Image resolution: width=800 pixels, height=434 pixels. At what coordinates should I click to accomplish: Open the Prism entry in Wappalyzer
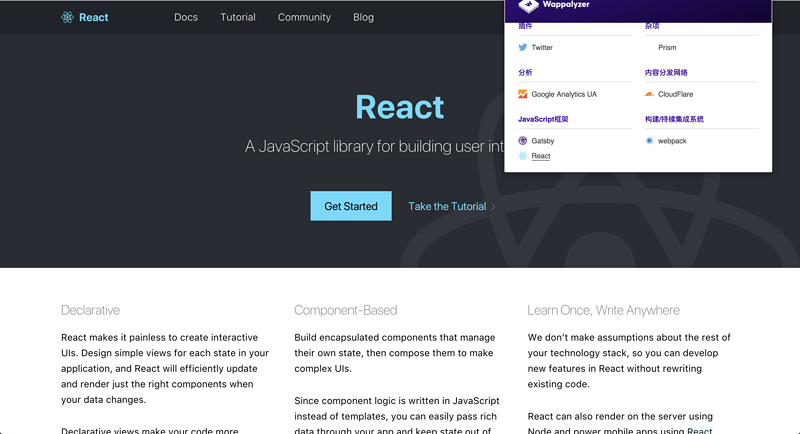coord(667,47)
